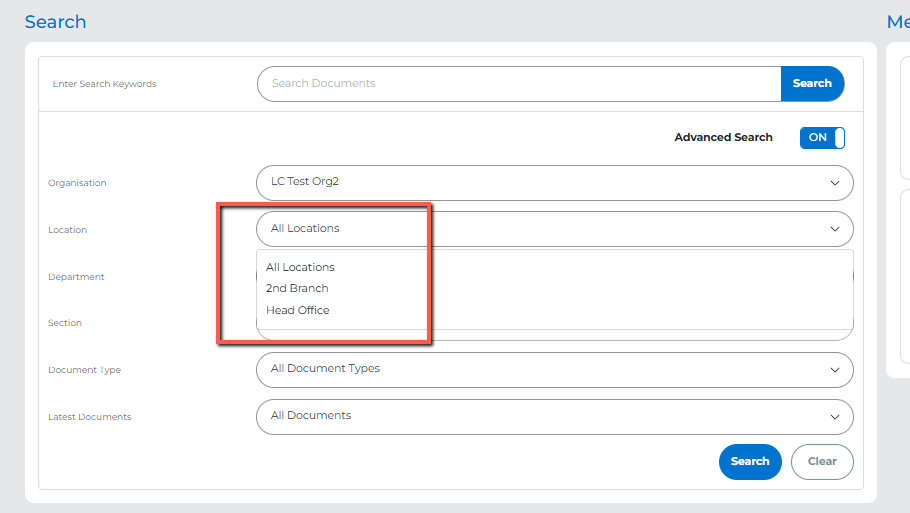This screenshot has height=513, width=910.
Task: Click the Clear button
Action: tap(822, 462)
